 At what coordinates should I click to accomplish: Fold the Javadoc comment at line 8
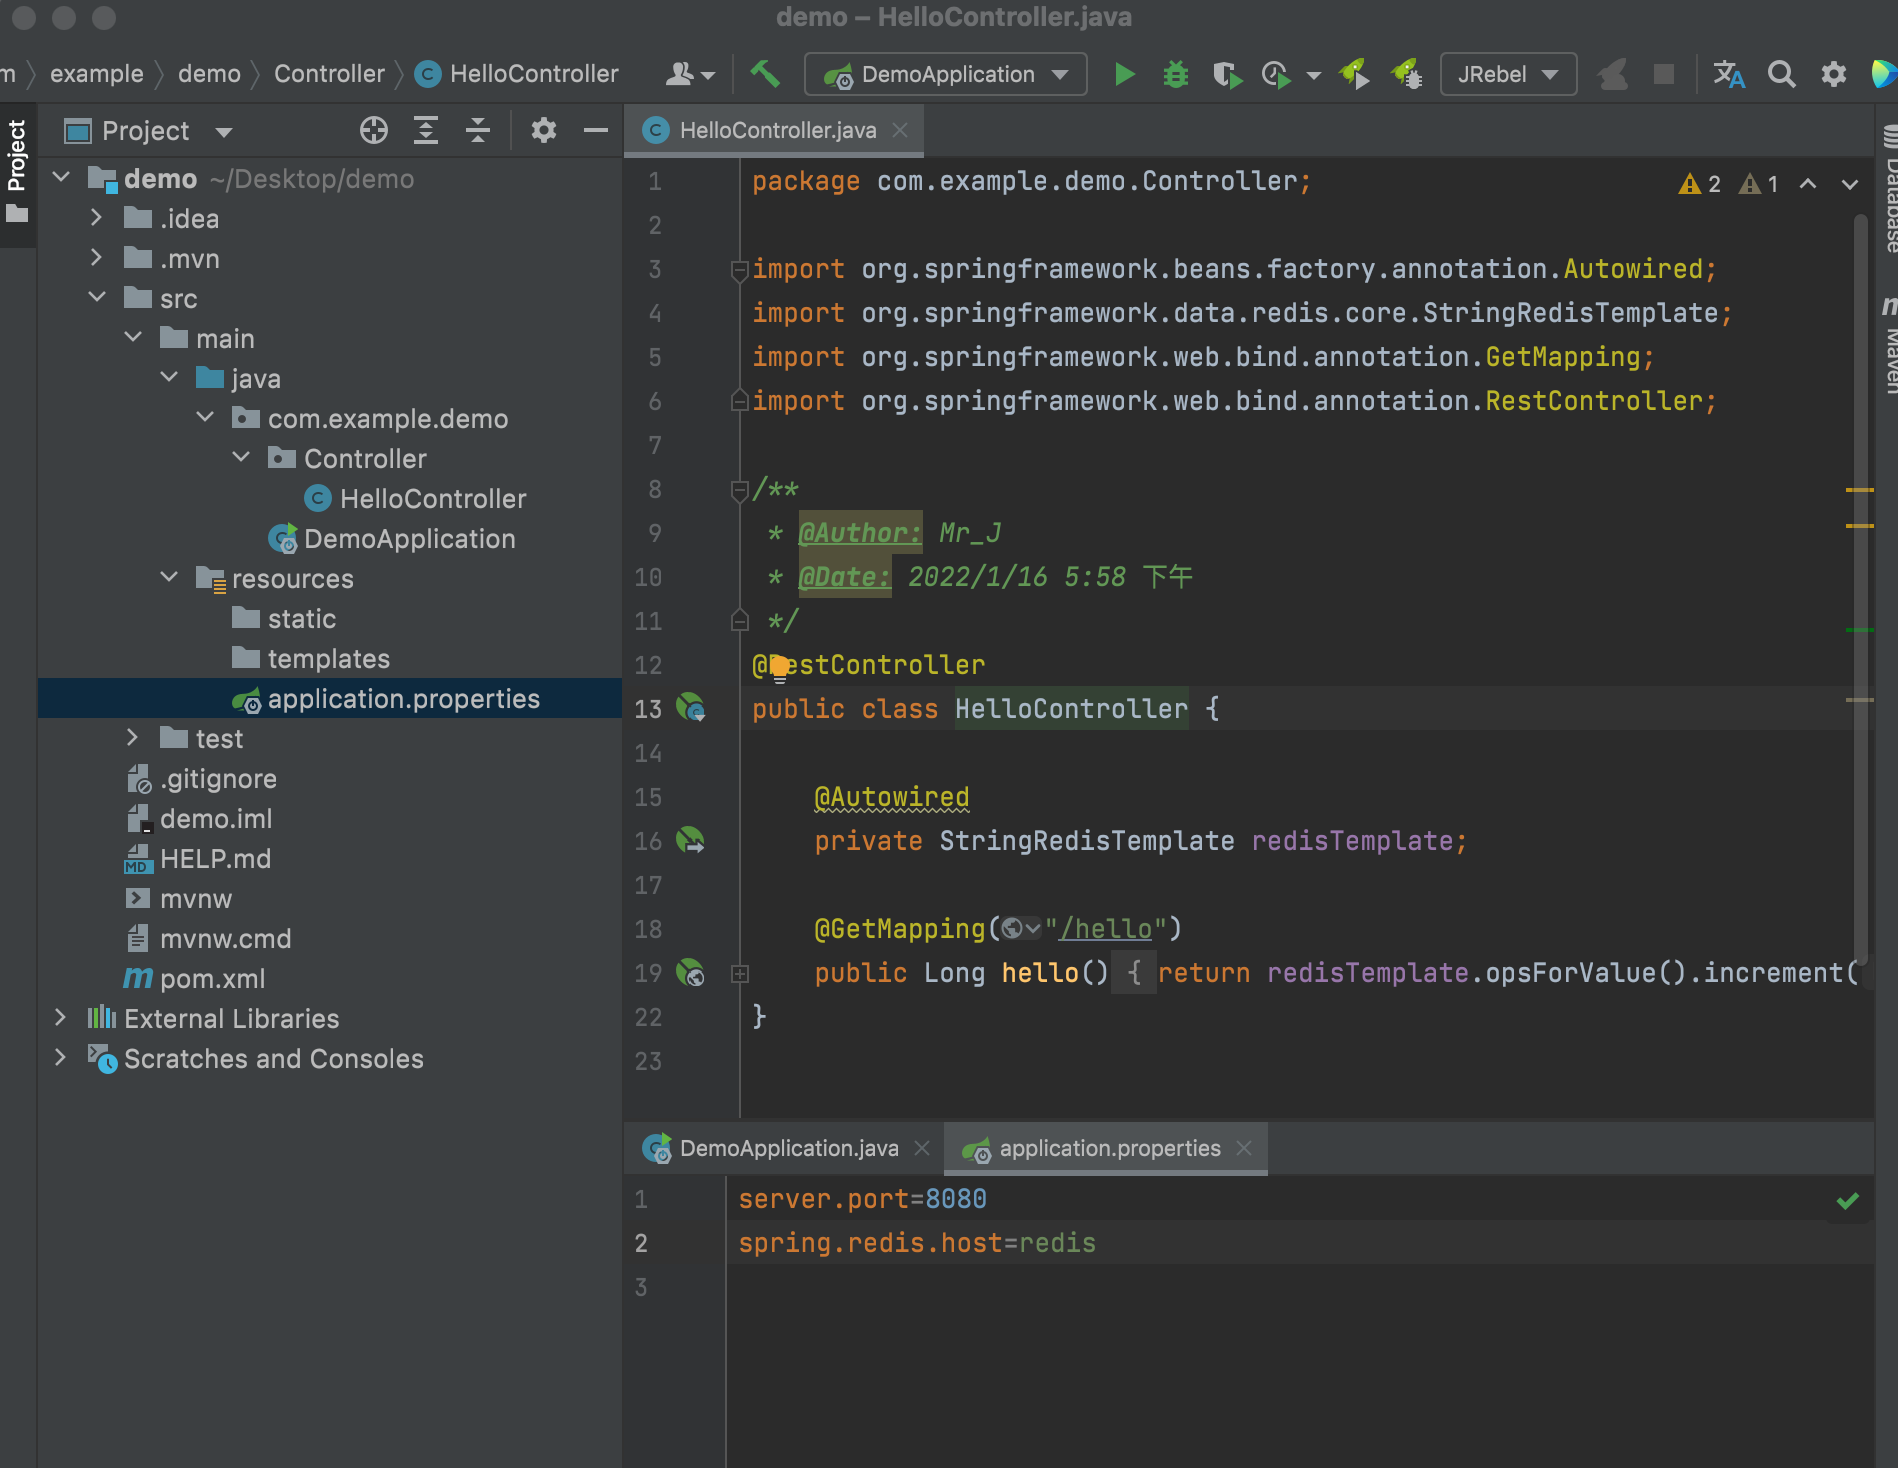pyautogui.click(x=740, y=490)
